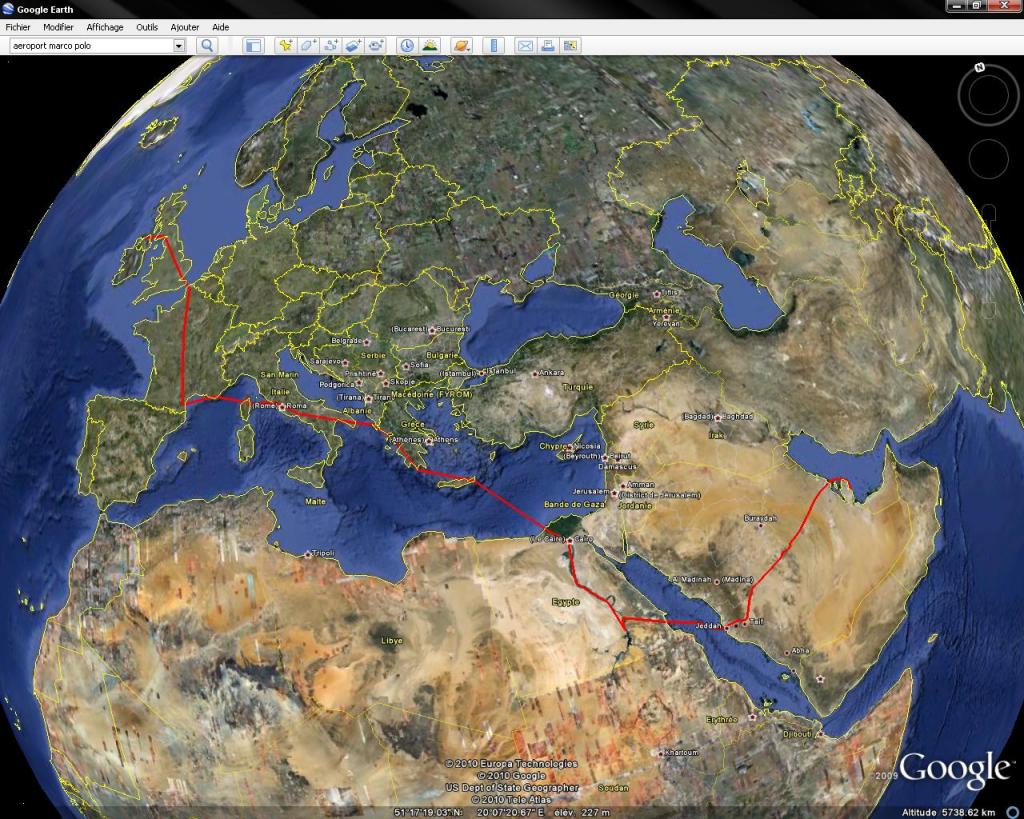Click the Belgrade capital star marker
The height and width of the screenshot is (819, 1024).
coord(367,342)
